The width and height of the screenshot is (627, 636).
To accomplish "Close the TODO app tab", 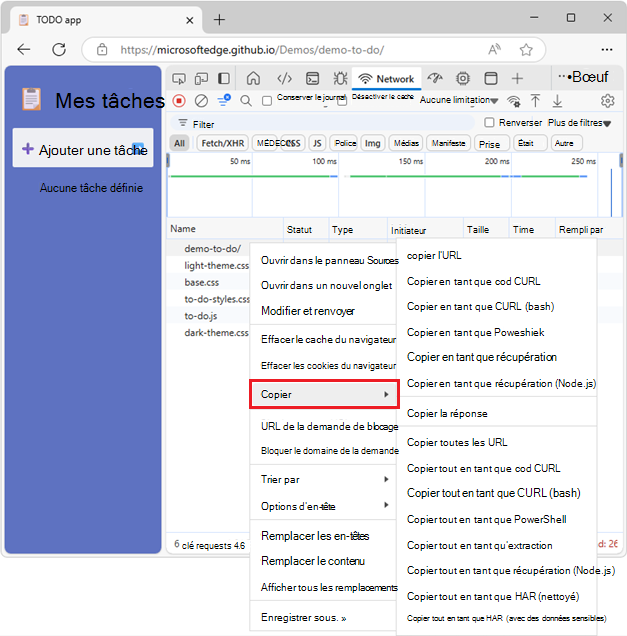I will coord(189,20).
